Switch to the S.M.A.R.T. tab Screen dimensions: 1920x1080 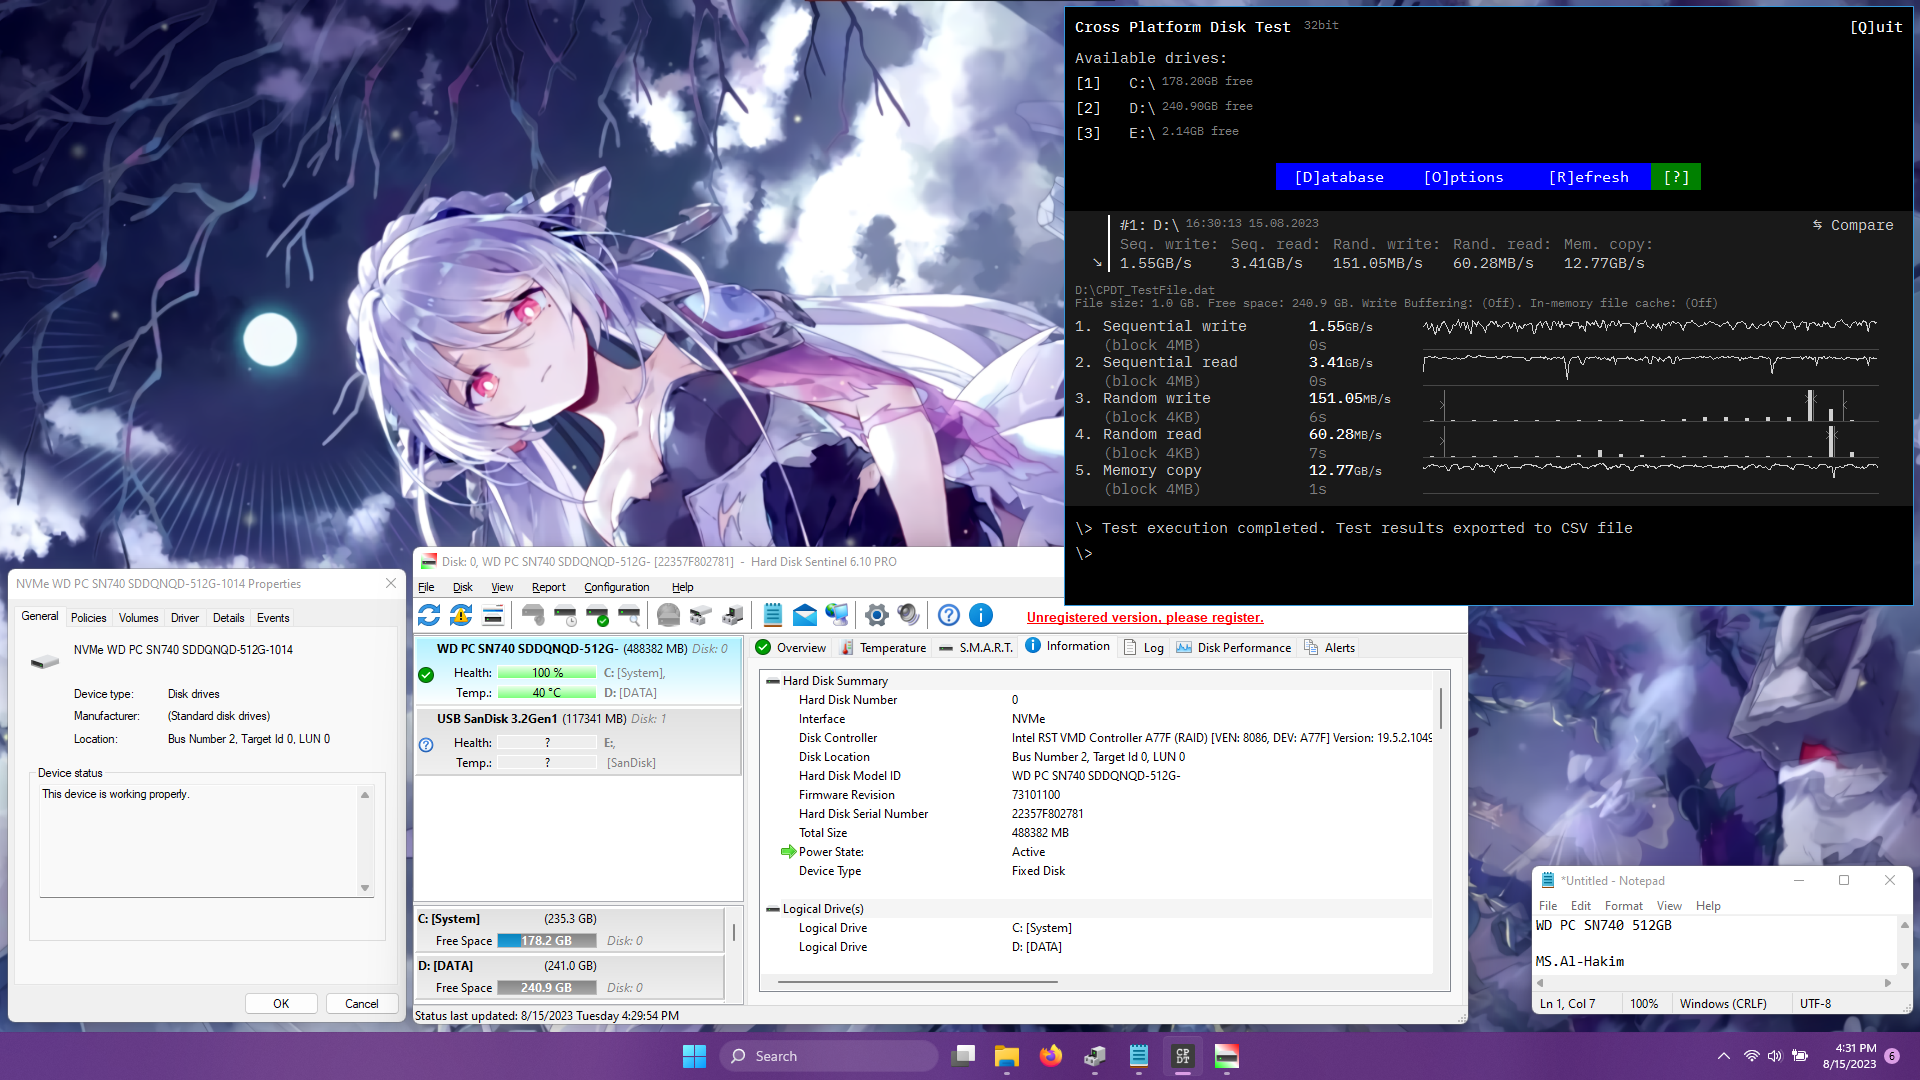click(976, 648)
